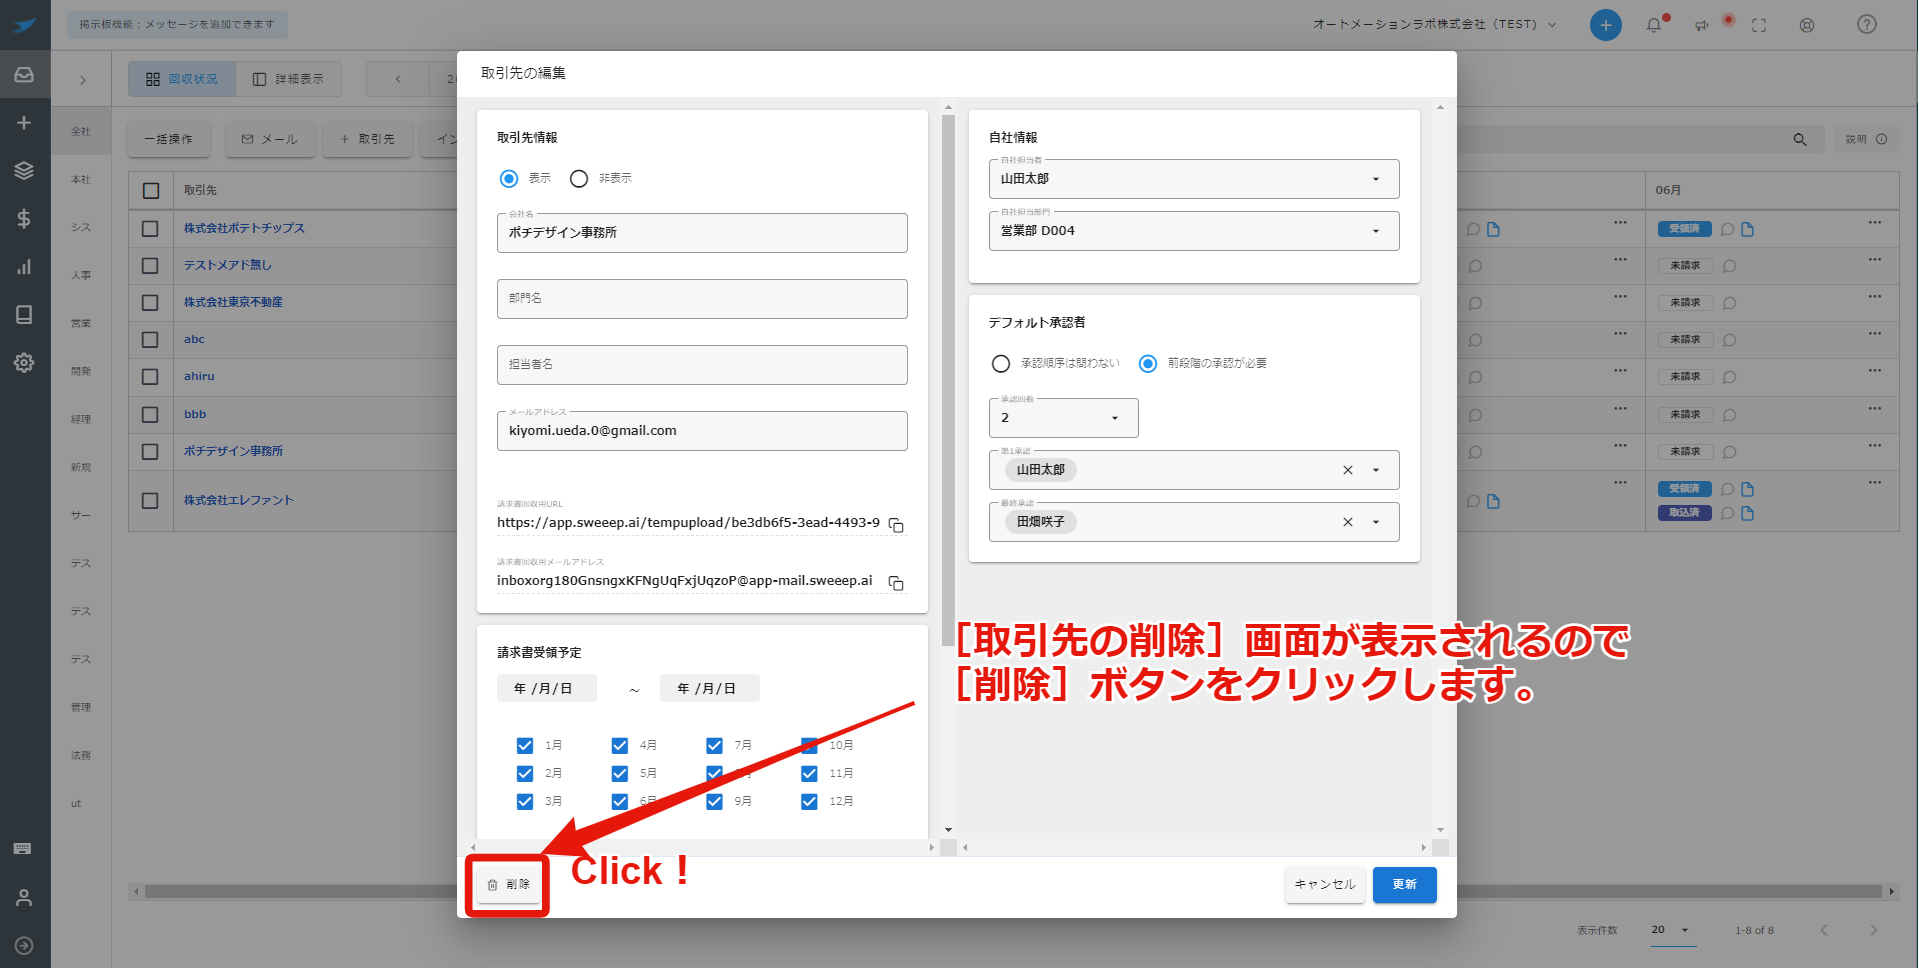The width and height of the screenshot is (1918, 968).
Task: Open more options for 株式会社ポテトチップス row
Action: [x=1874, y=222]
